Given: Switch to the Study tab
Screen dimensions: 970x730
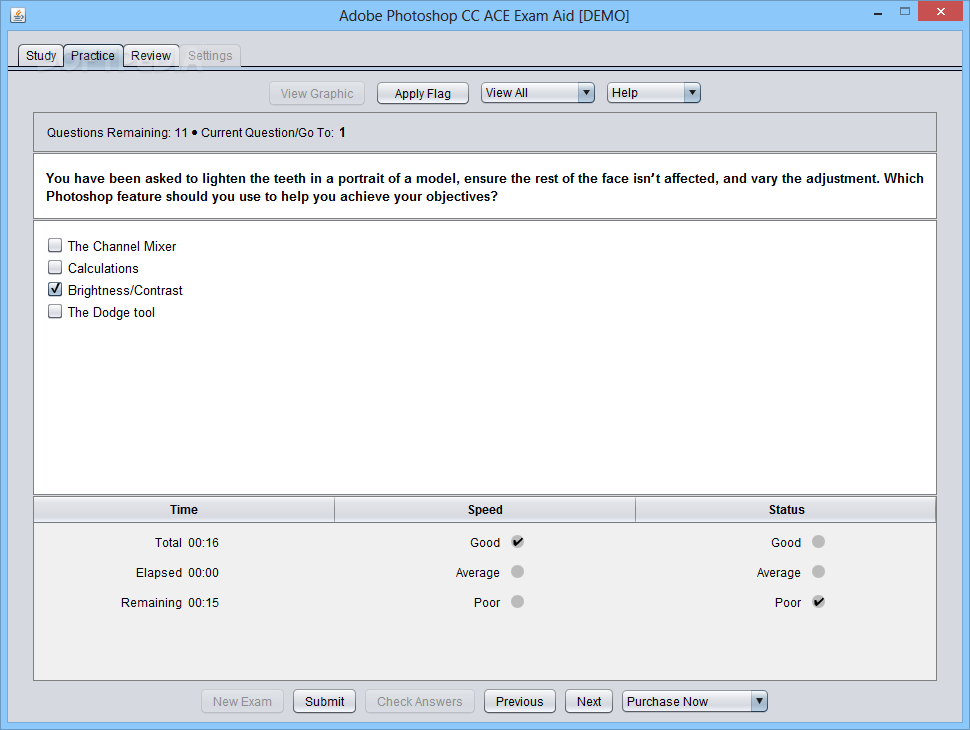Looking at the screenshot, I should coord(41,56).
